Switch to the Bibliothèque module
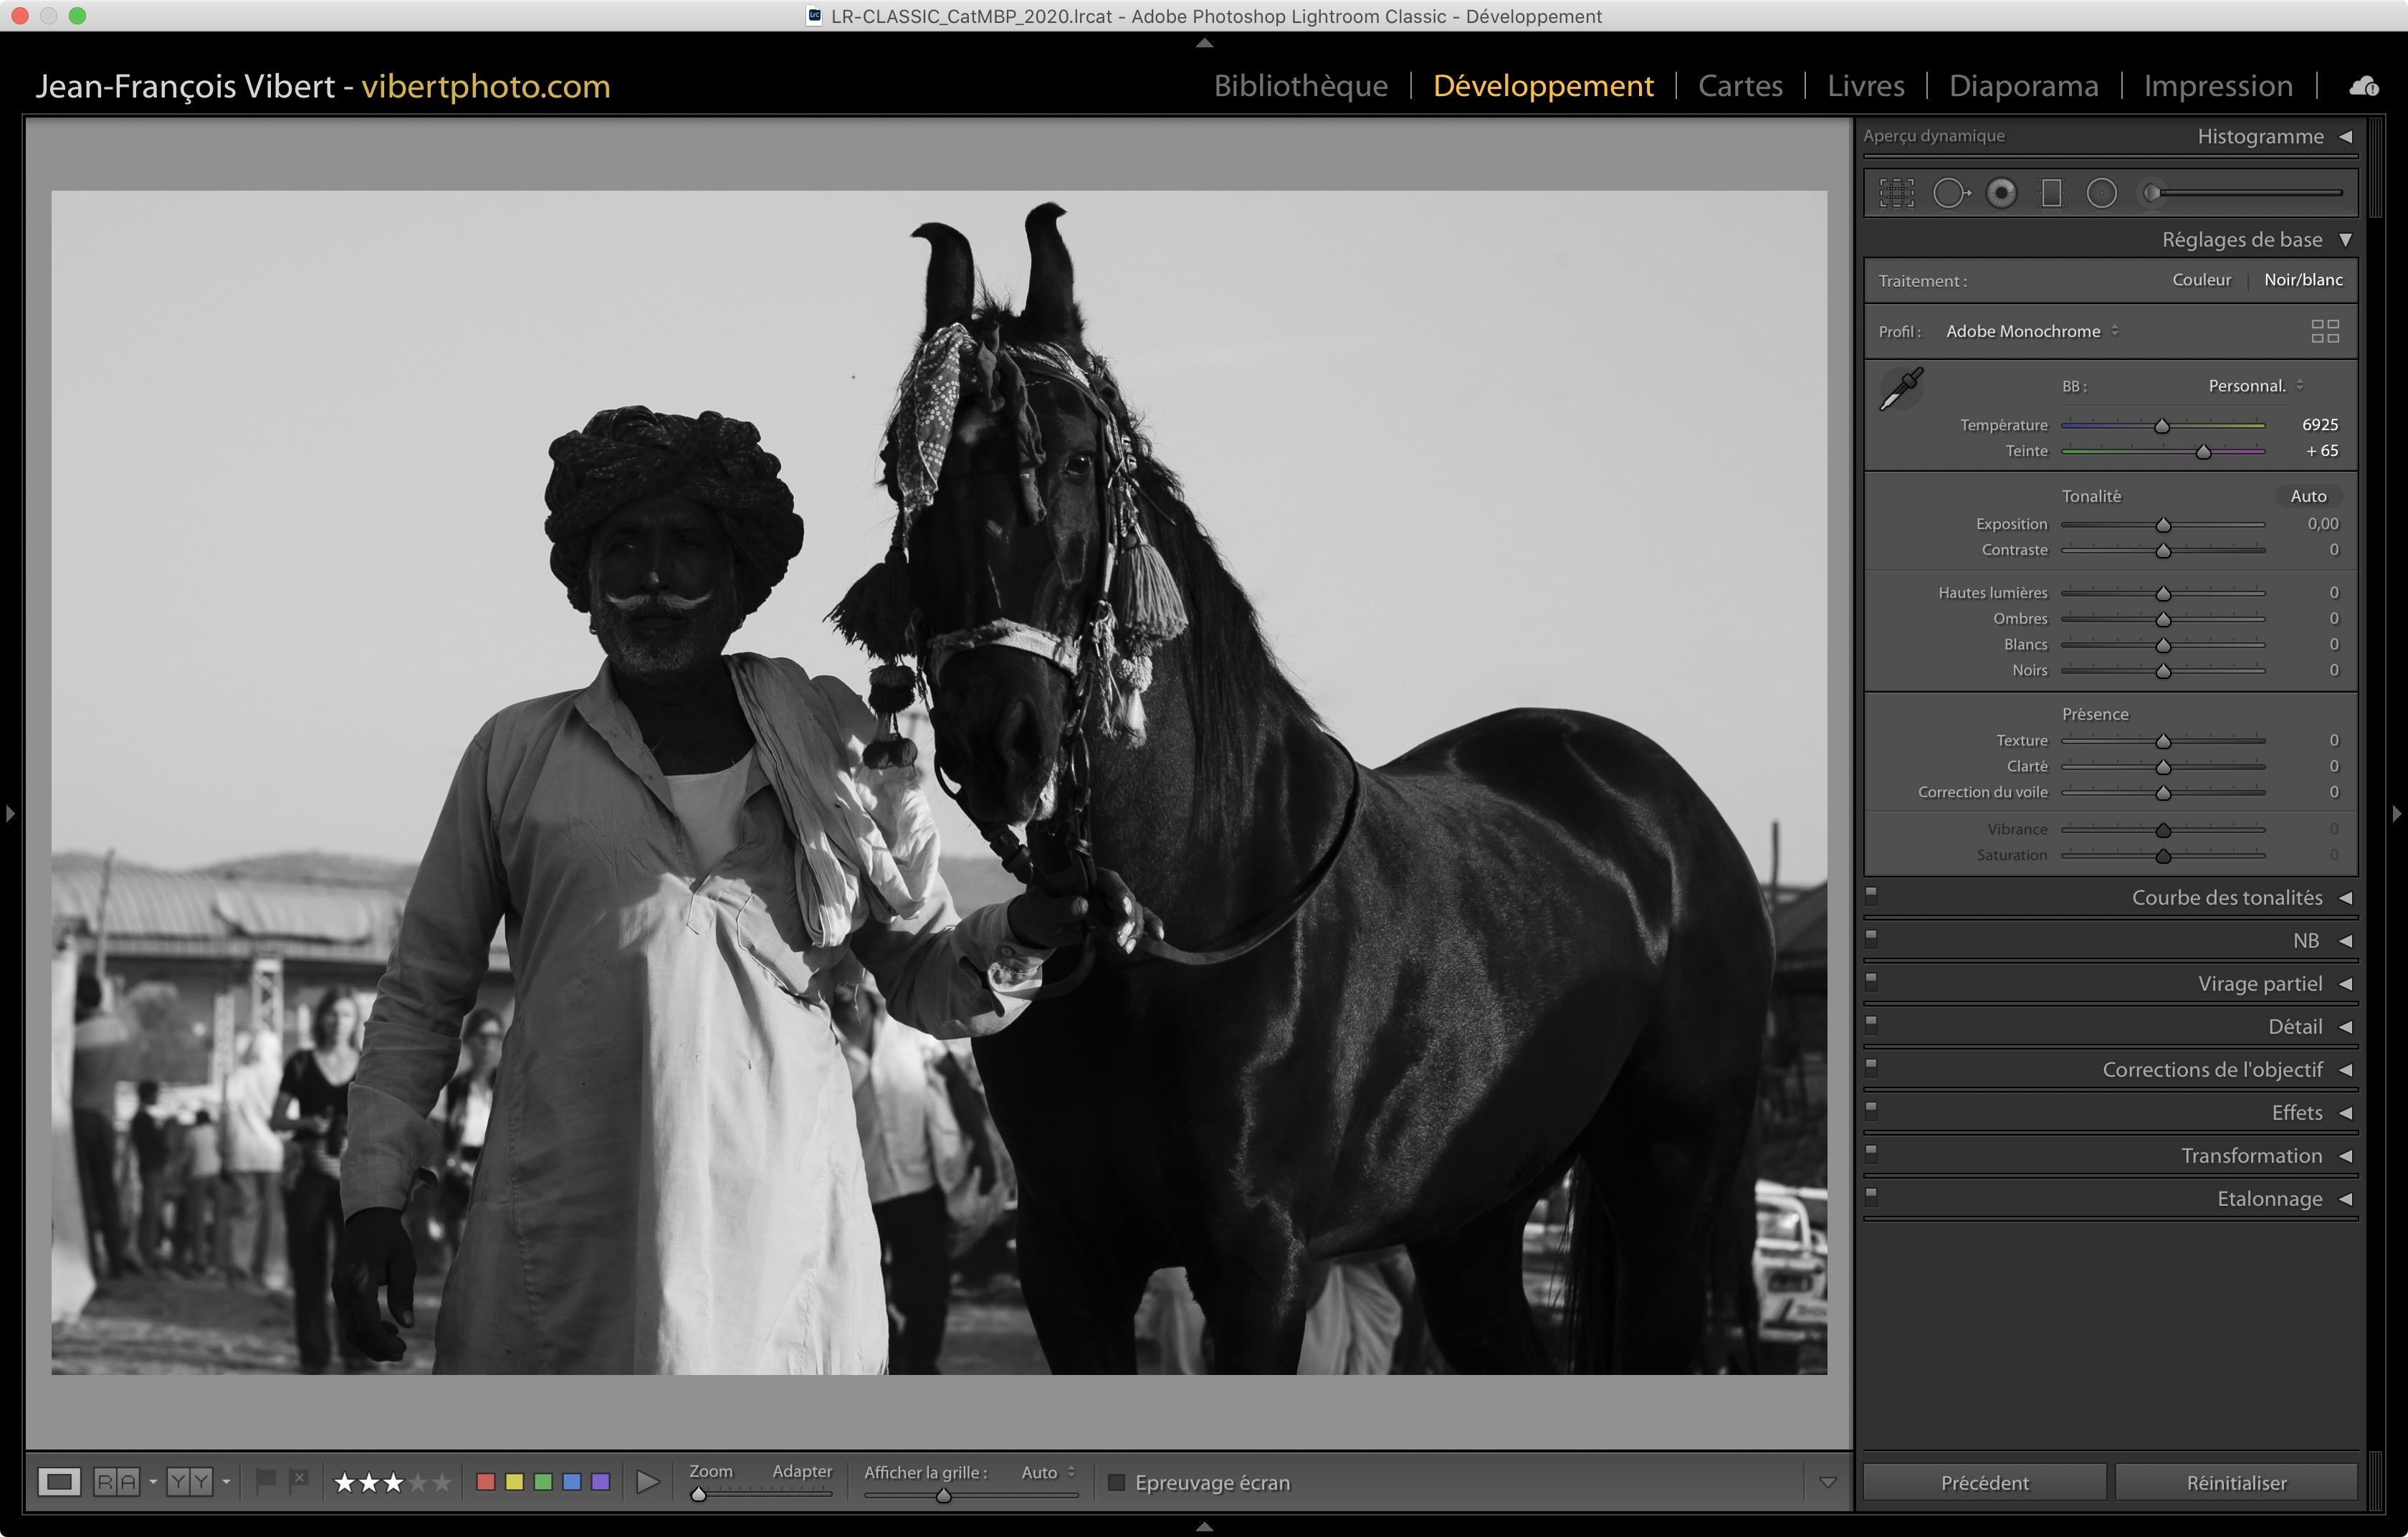Screen dimensions: 2408x1537 (x=1300, y=86)
